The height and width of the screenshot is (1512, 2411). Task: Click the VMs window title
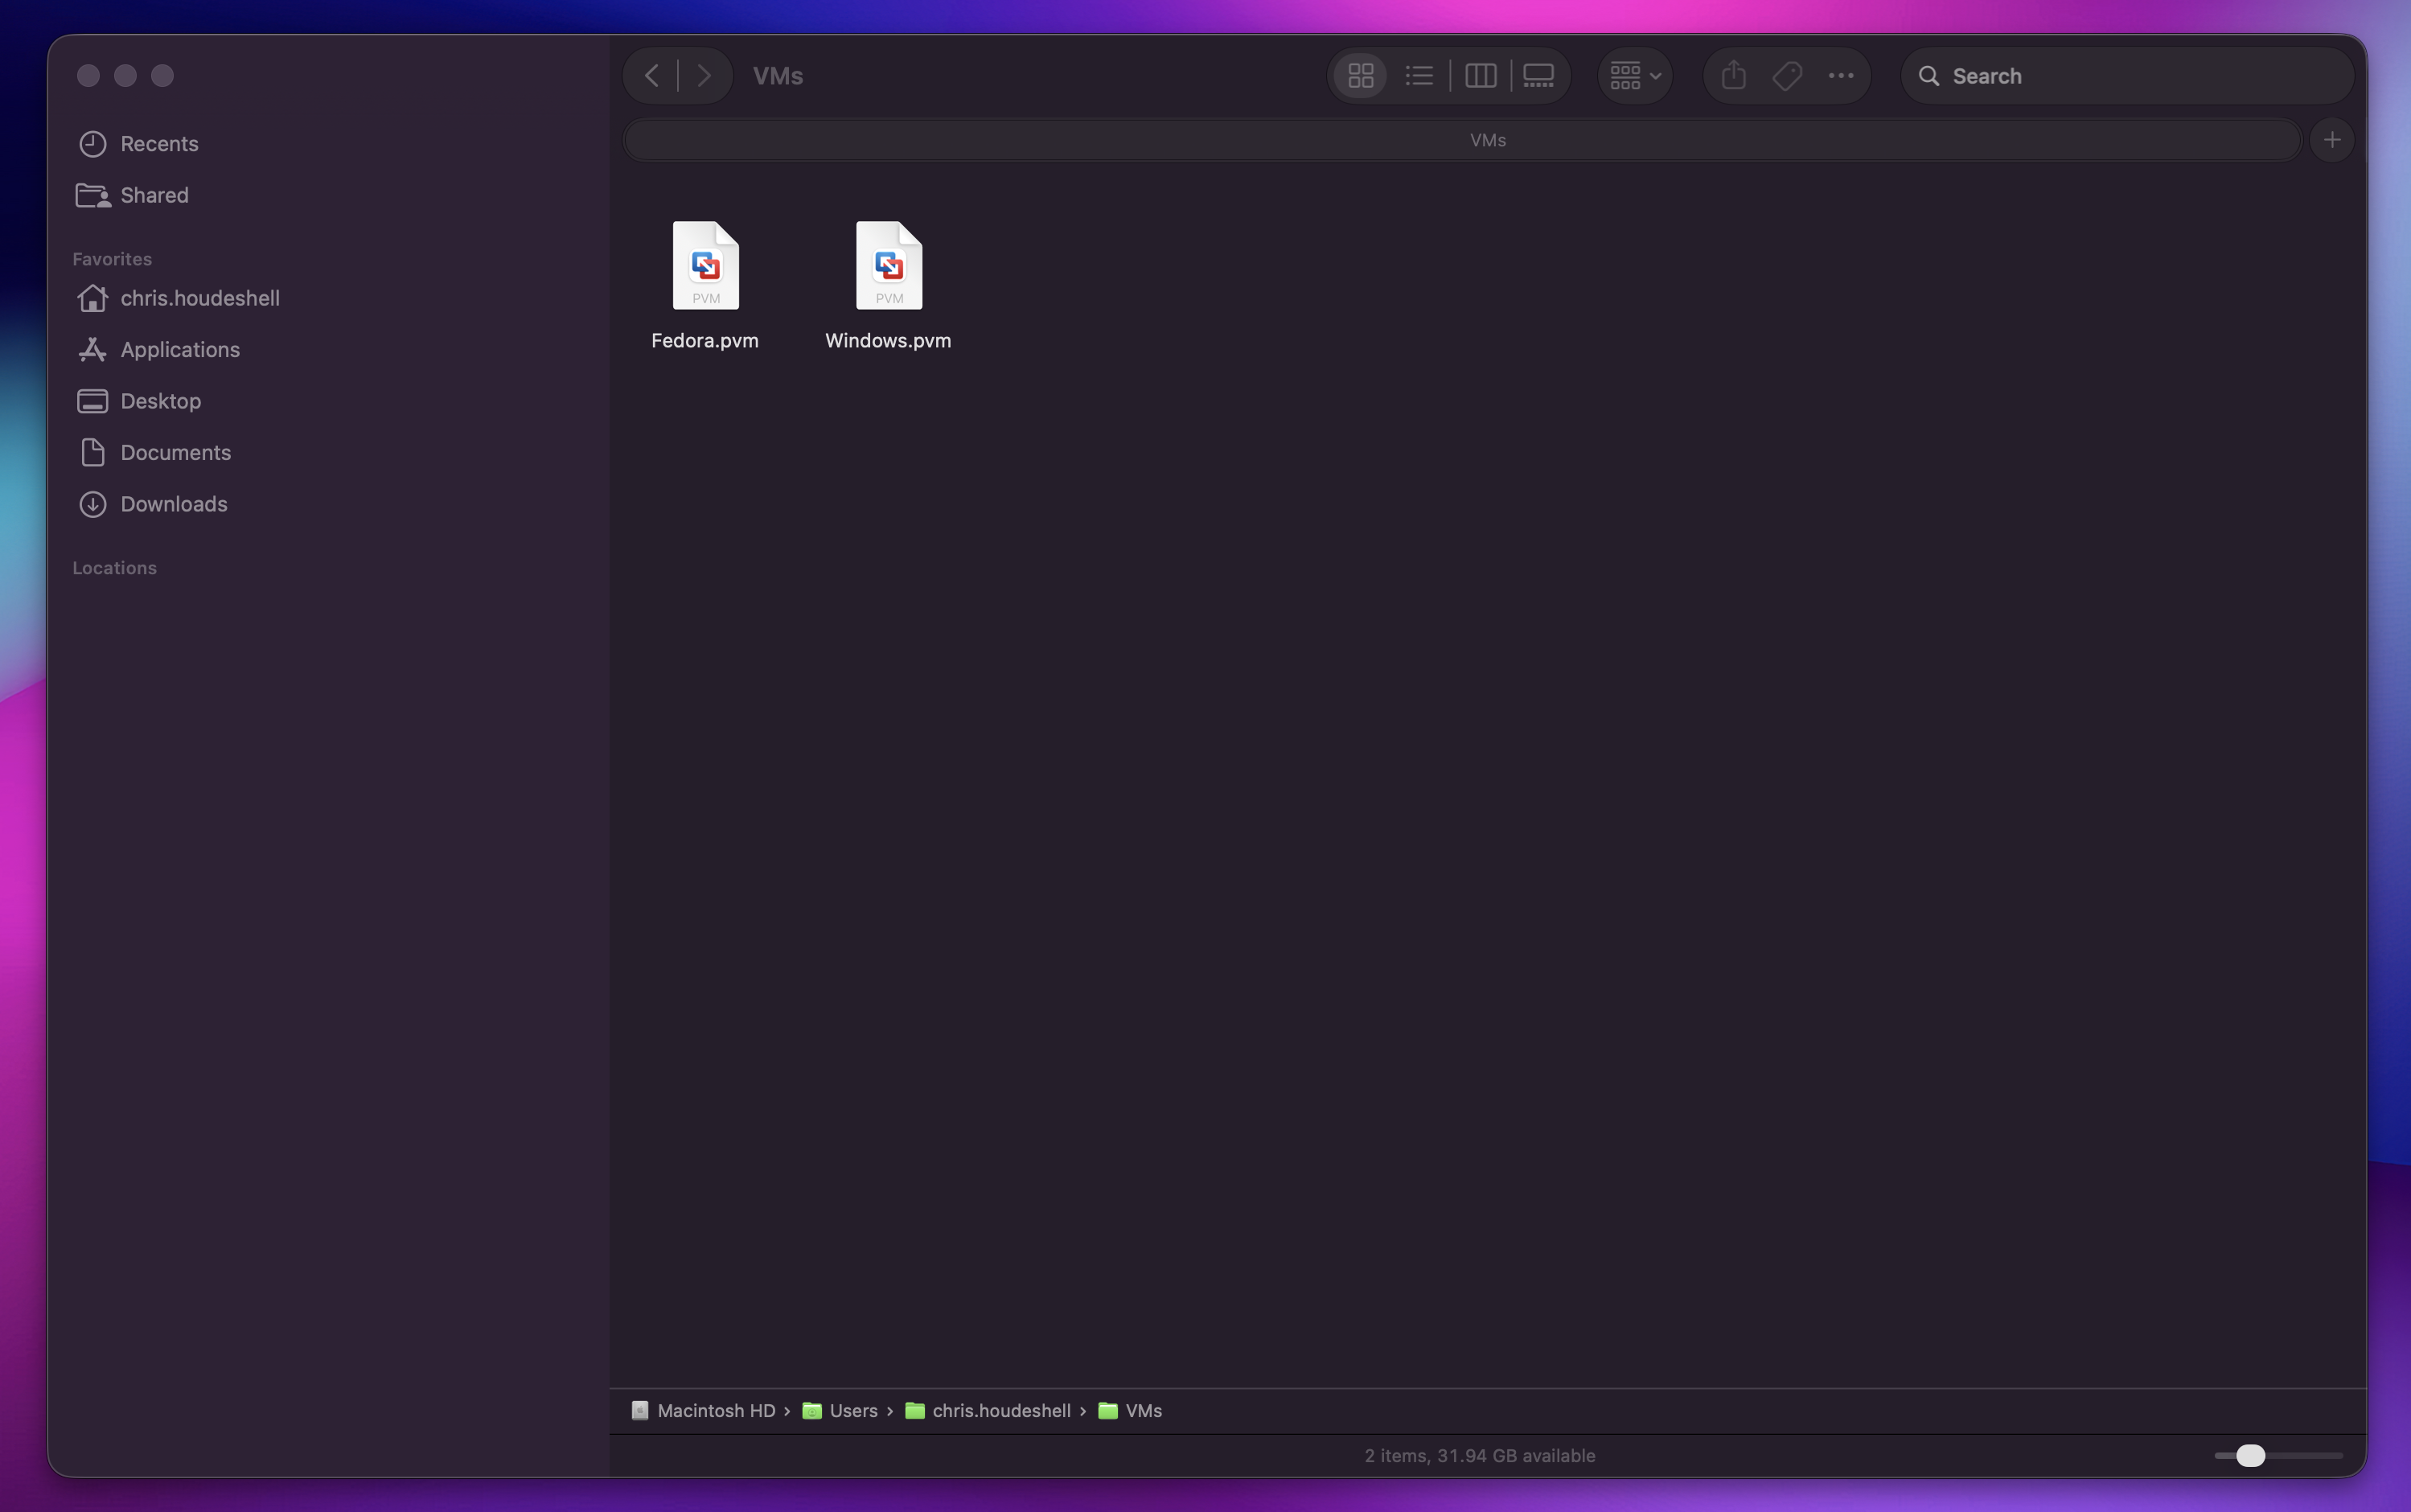click(778, 76)
